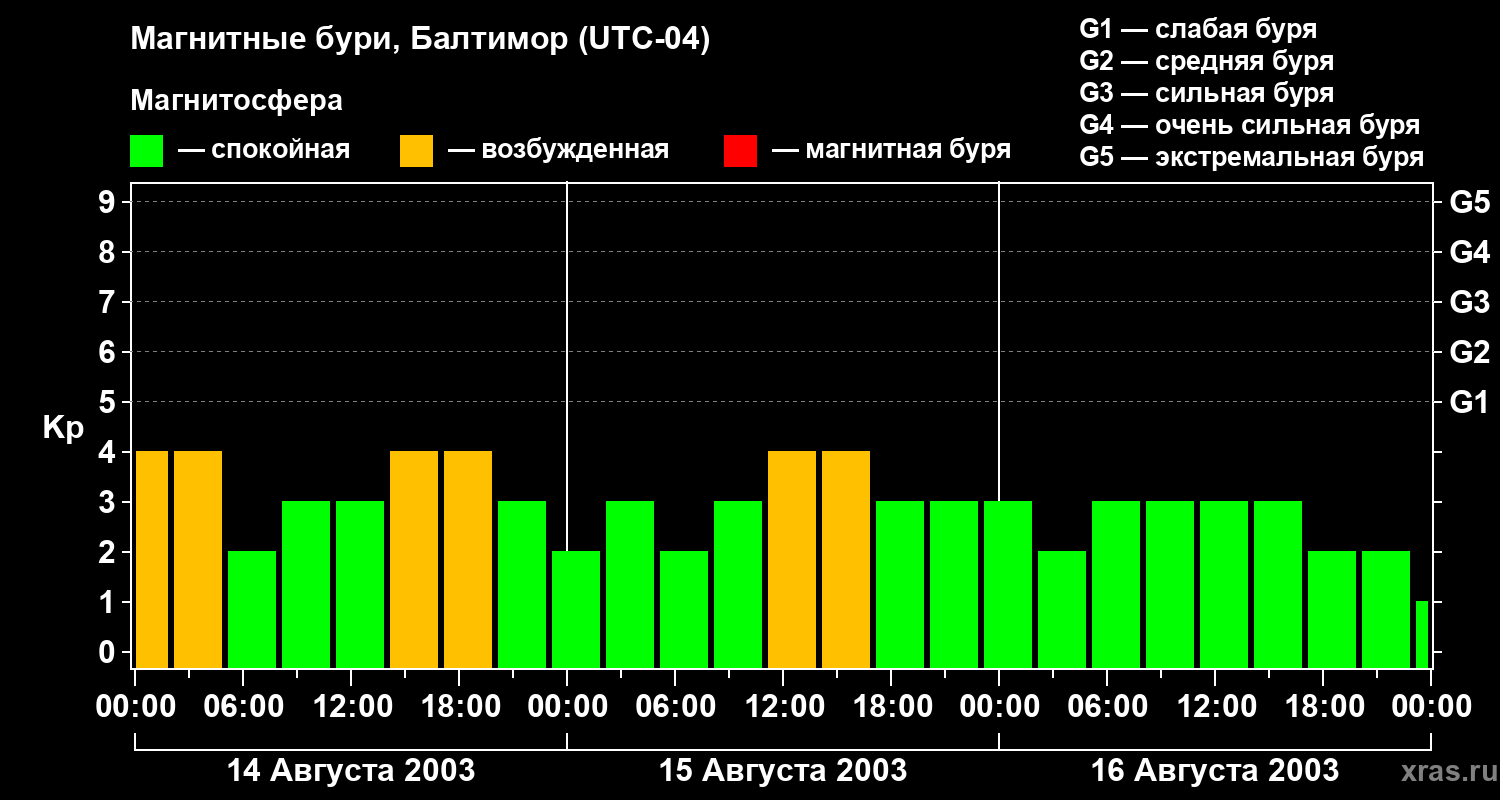Click the '14 Августа 2003' date label
Screen dimensions: 1500x800
[x=351, y=771]
